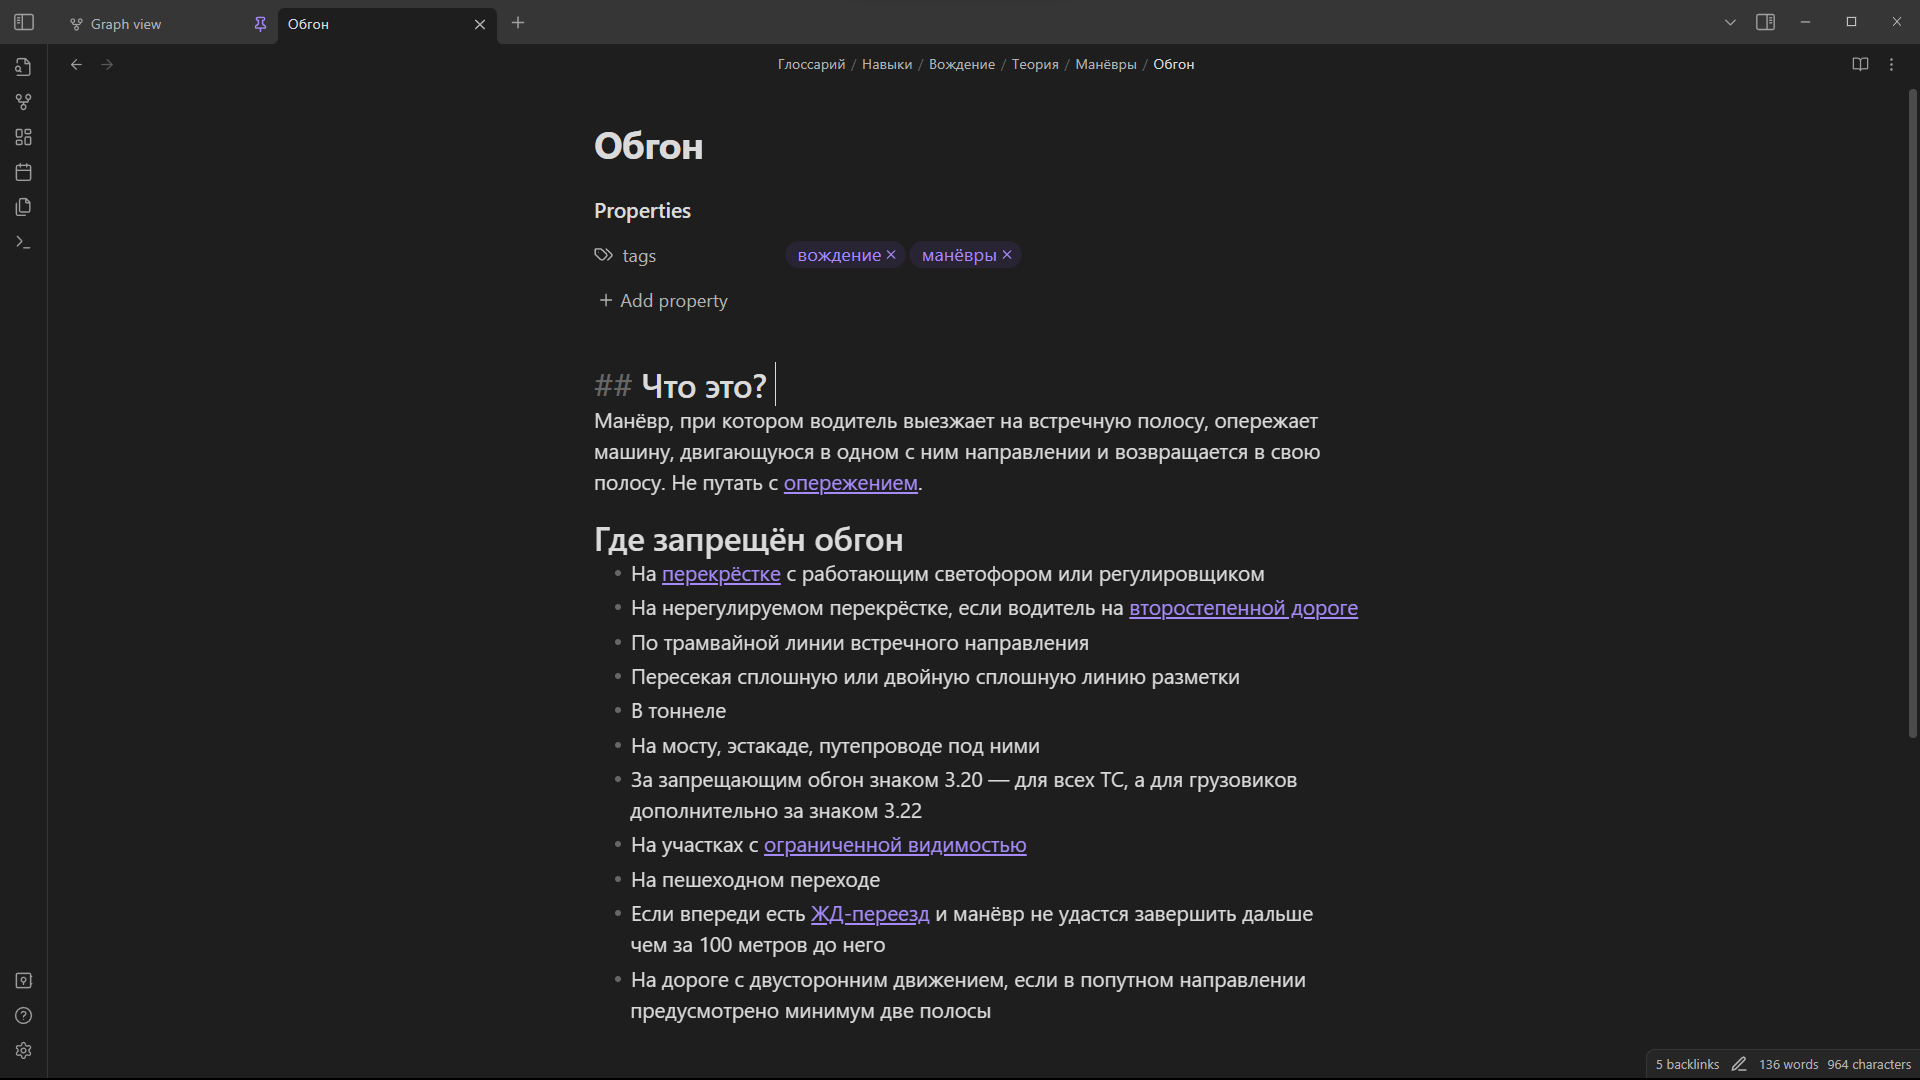Open Манёвры in breadcrumb

pyautogui.click(x=1106, y=64)
